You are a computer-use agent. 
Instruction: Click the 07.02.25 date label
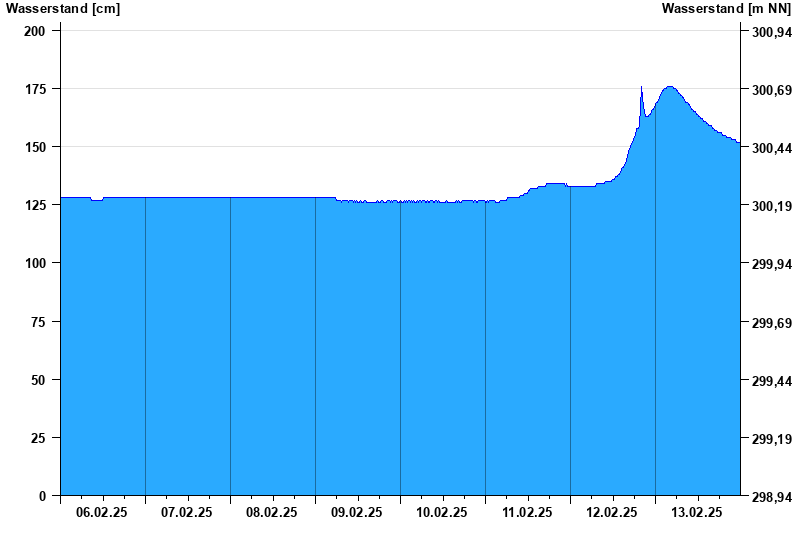point(187,513)
